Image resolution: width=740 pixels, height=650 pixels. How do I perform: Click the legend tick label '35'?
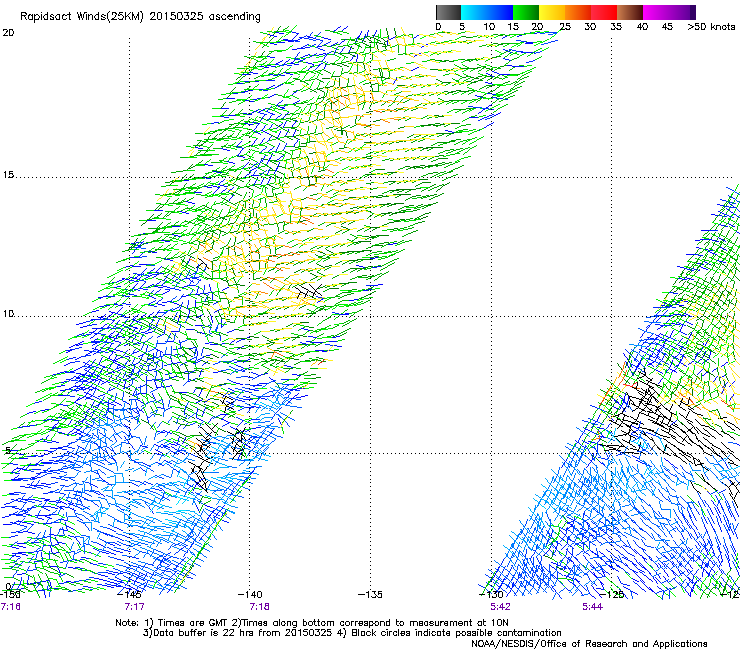[616, 27]
